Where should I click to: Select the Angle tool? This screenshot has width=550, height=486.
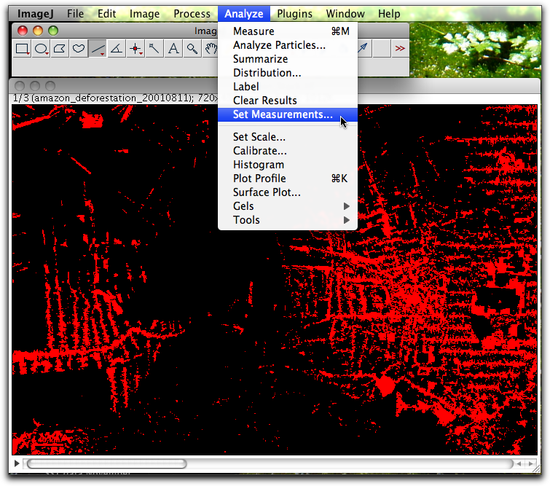click(117, 49)
